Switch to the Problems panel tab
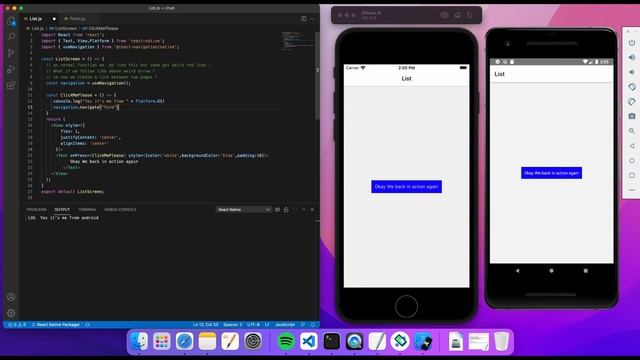This screenshot has height=360, width=640. click(x=36, y=209)
